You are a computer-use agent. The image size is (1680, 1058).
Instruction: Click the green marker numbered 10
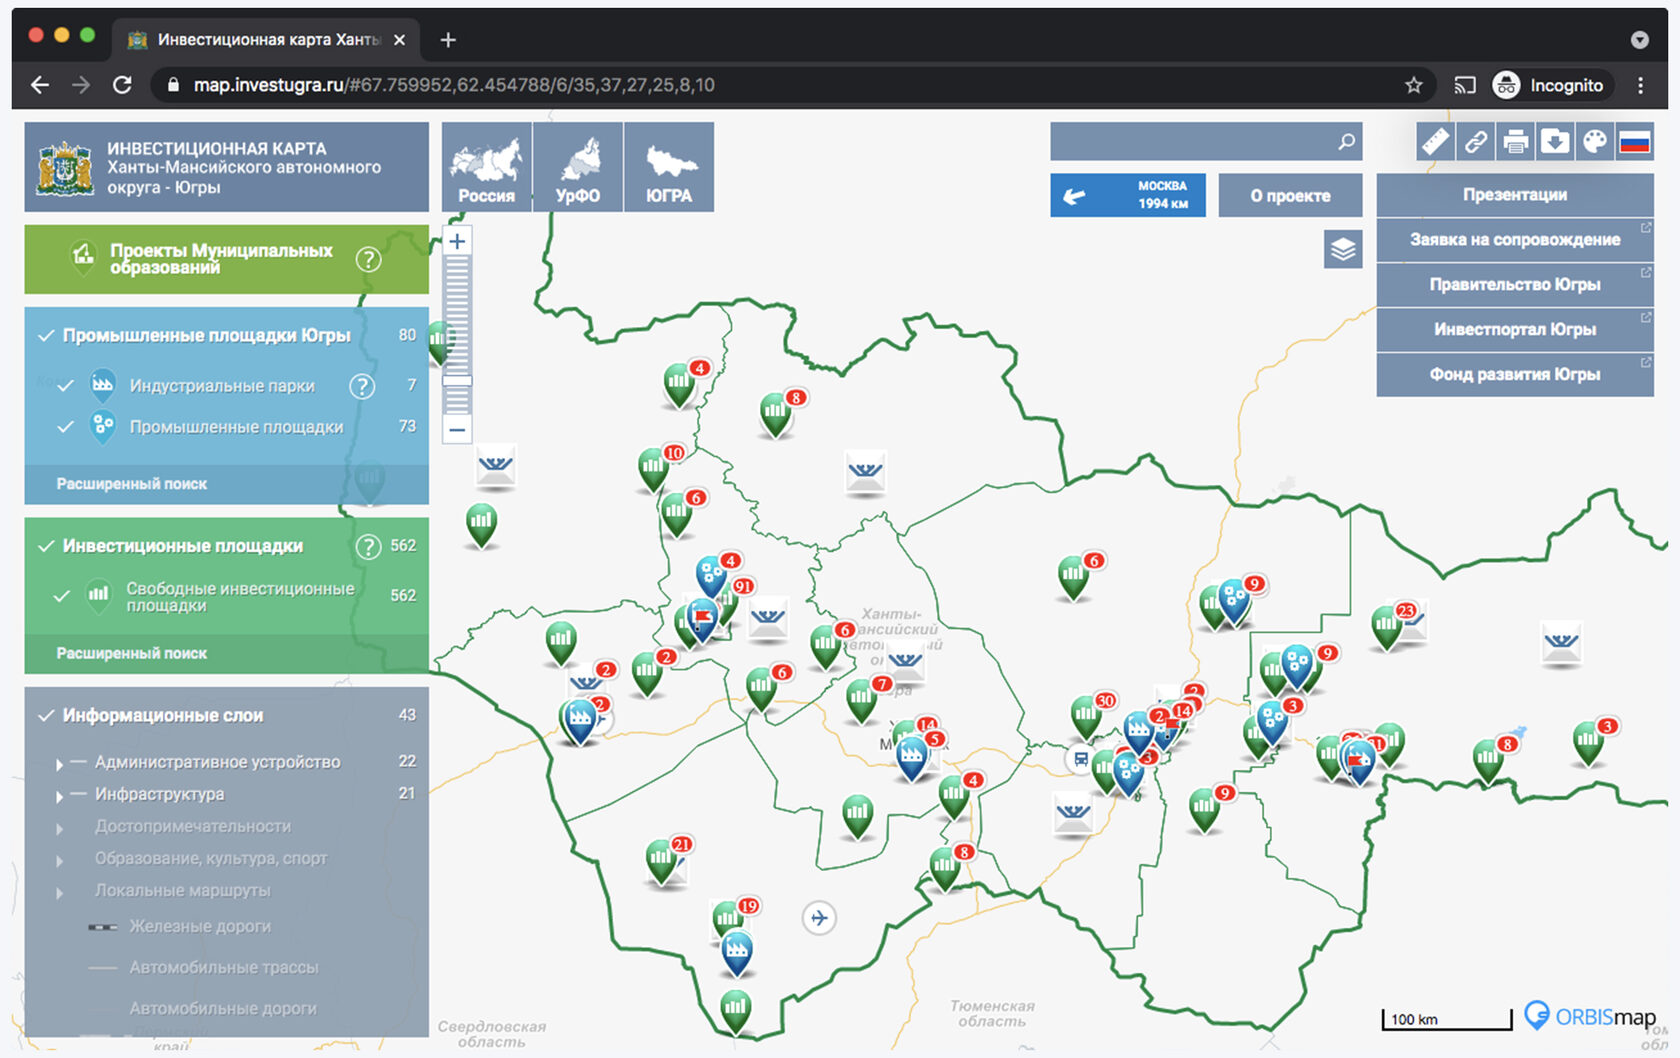point(655,469)
